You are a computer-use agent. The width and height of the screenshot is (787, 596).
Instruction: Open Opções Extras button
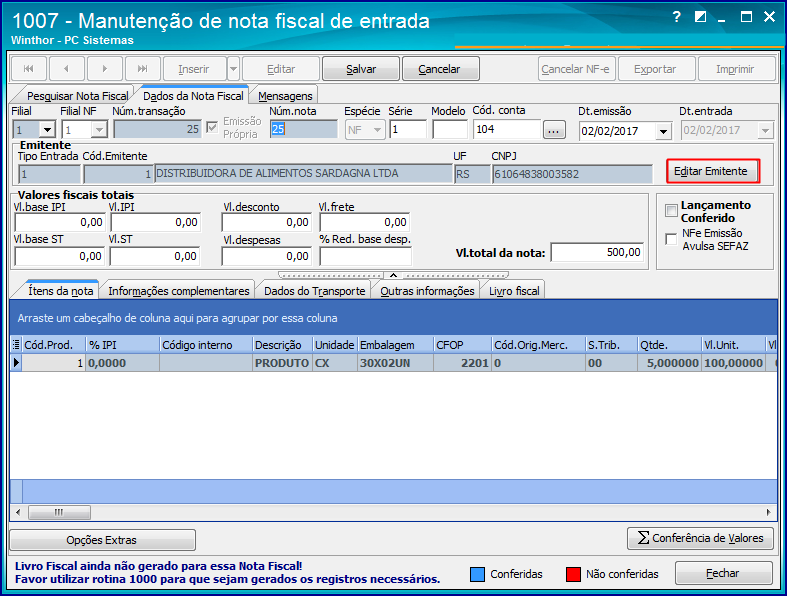pyautogui.click(x=101, y=540)
